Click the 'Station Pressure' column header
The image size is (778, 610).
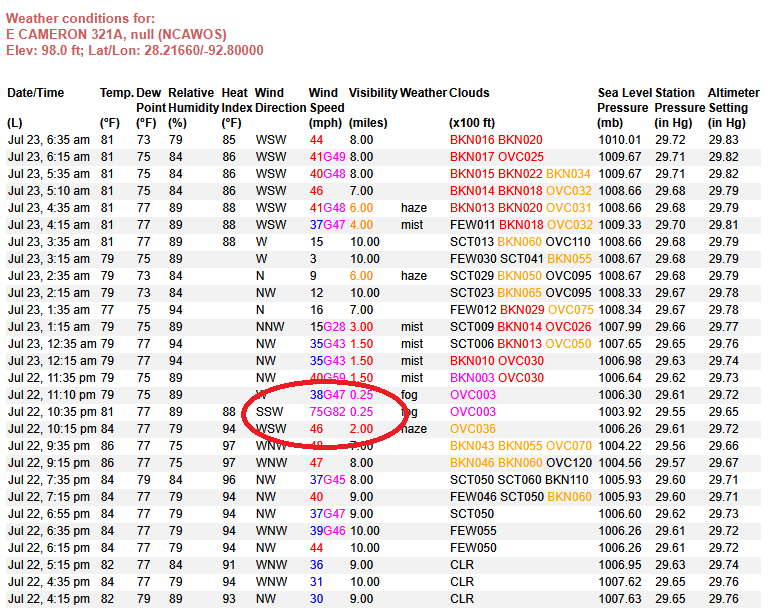(680, 100)
